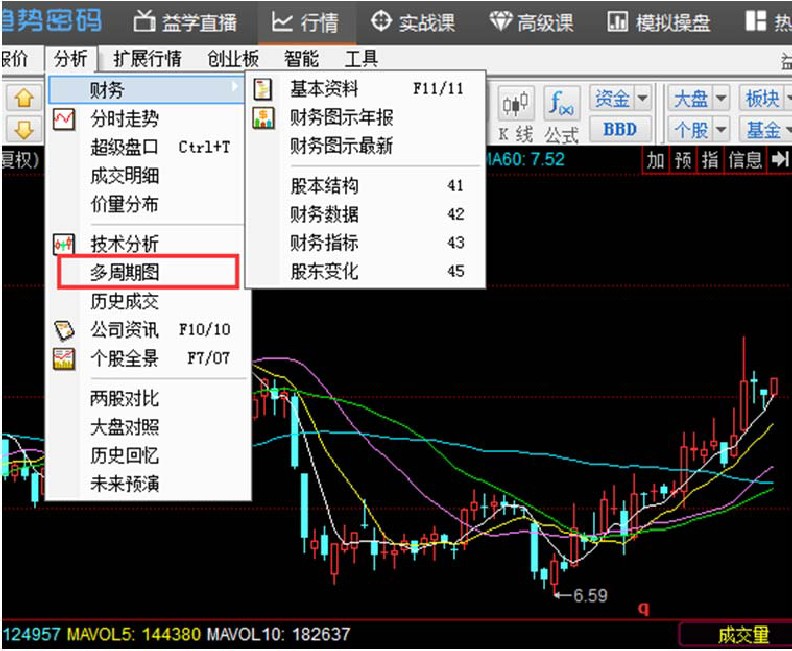This screenshot has height=651, width=792.
Task: Switch to the 实战课 tab
Action: click(x=414, y=21)
